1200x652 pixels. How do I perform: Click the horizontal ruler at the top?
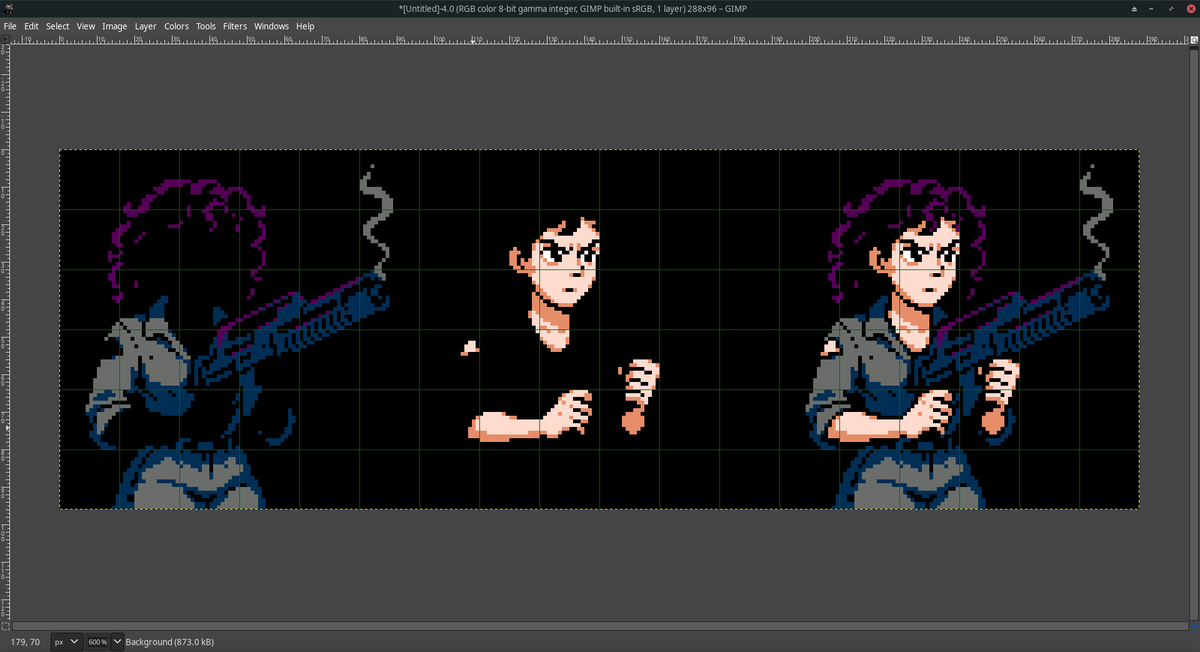[600, 39]
